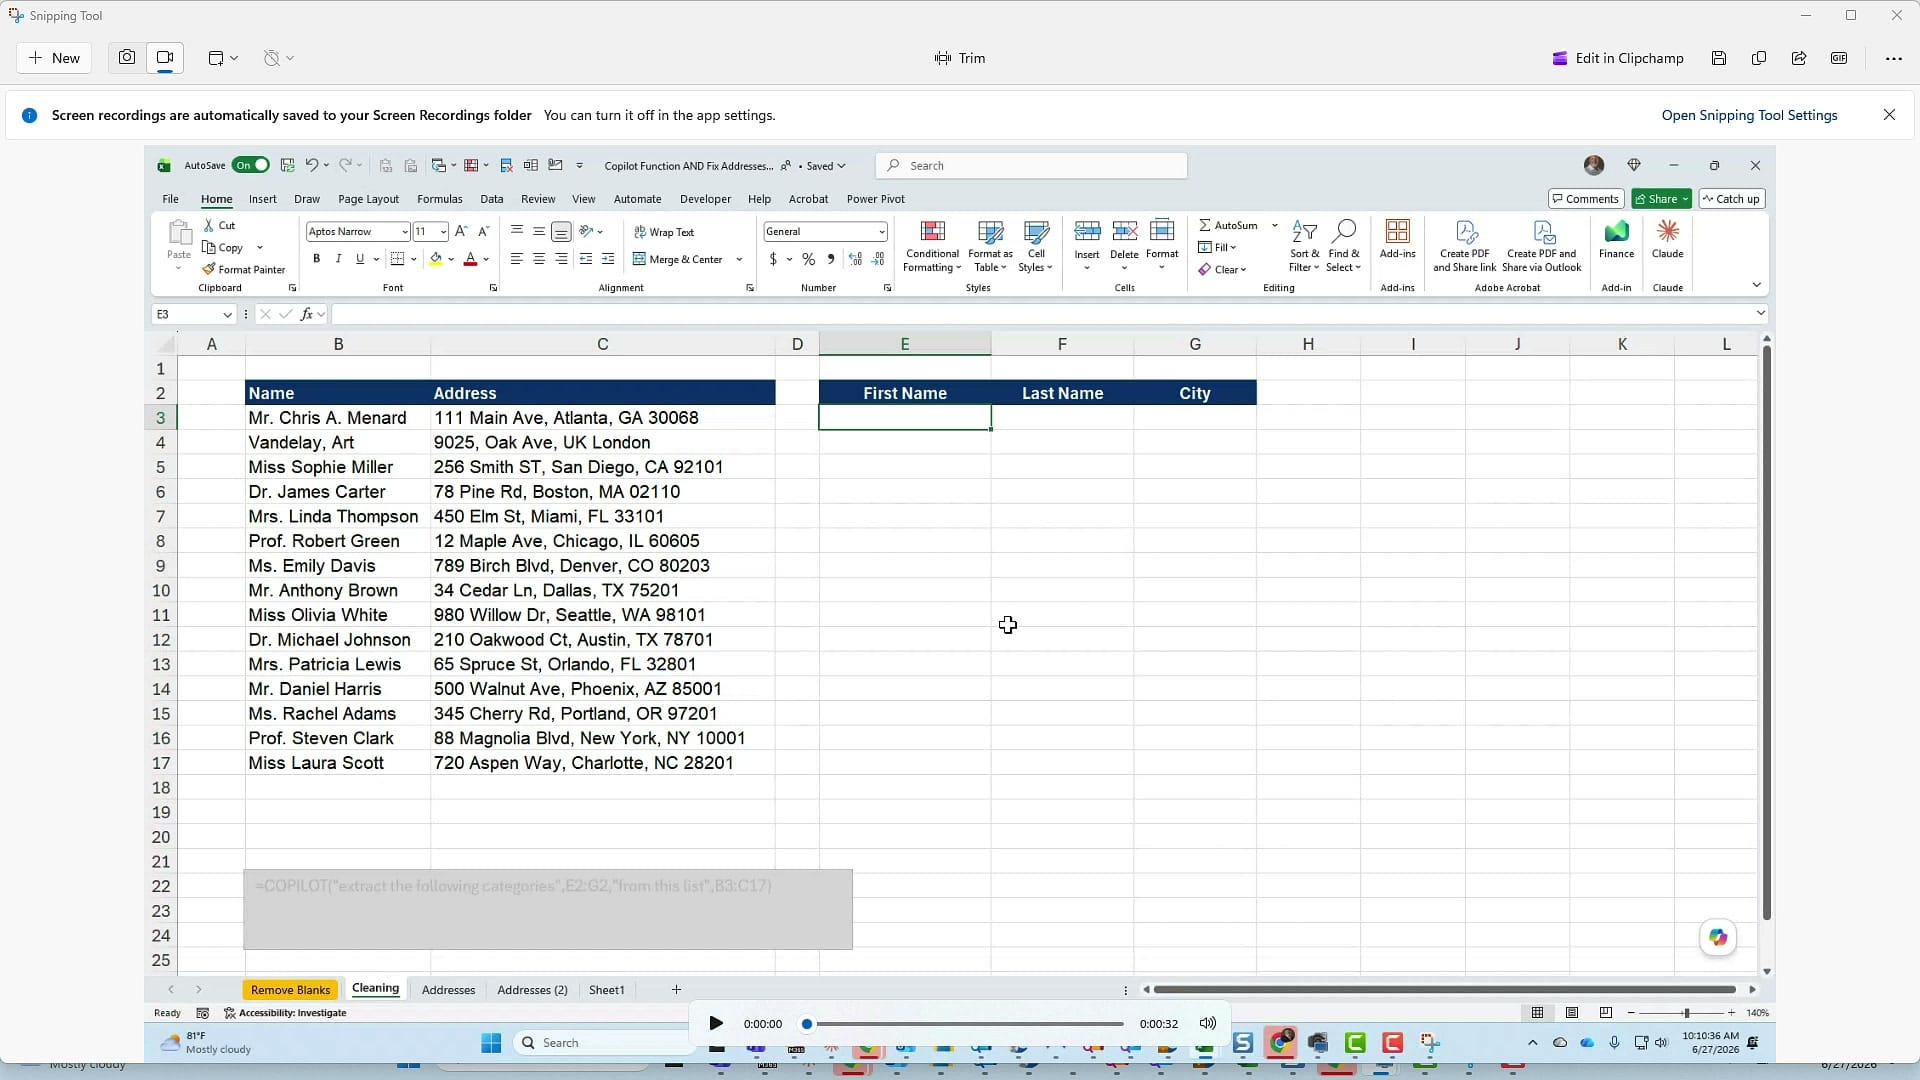Click AutoSum

tap(1229, 226)
